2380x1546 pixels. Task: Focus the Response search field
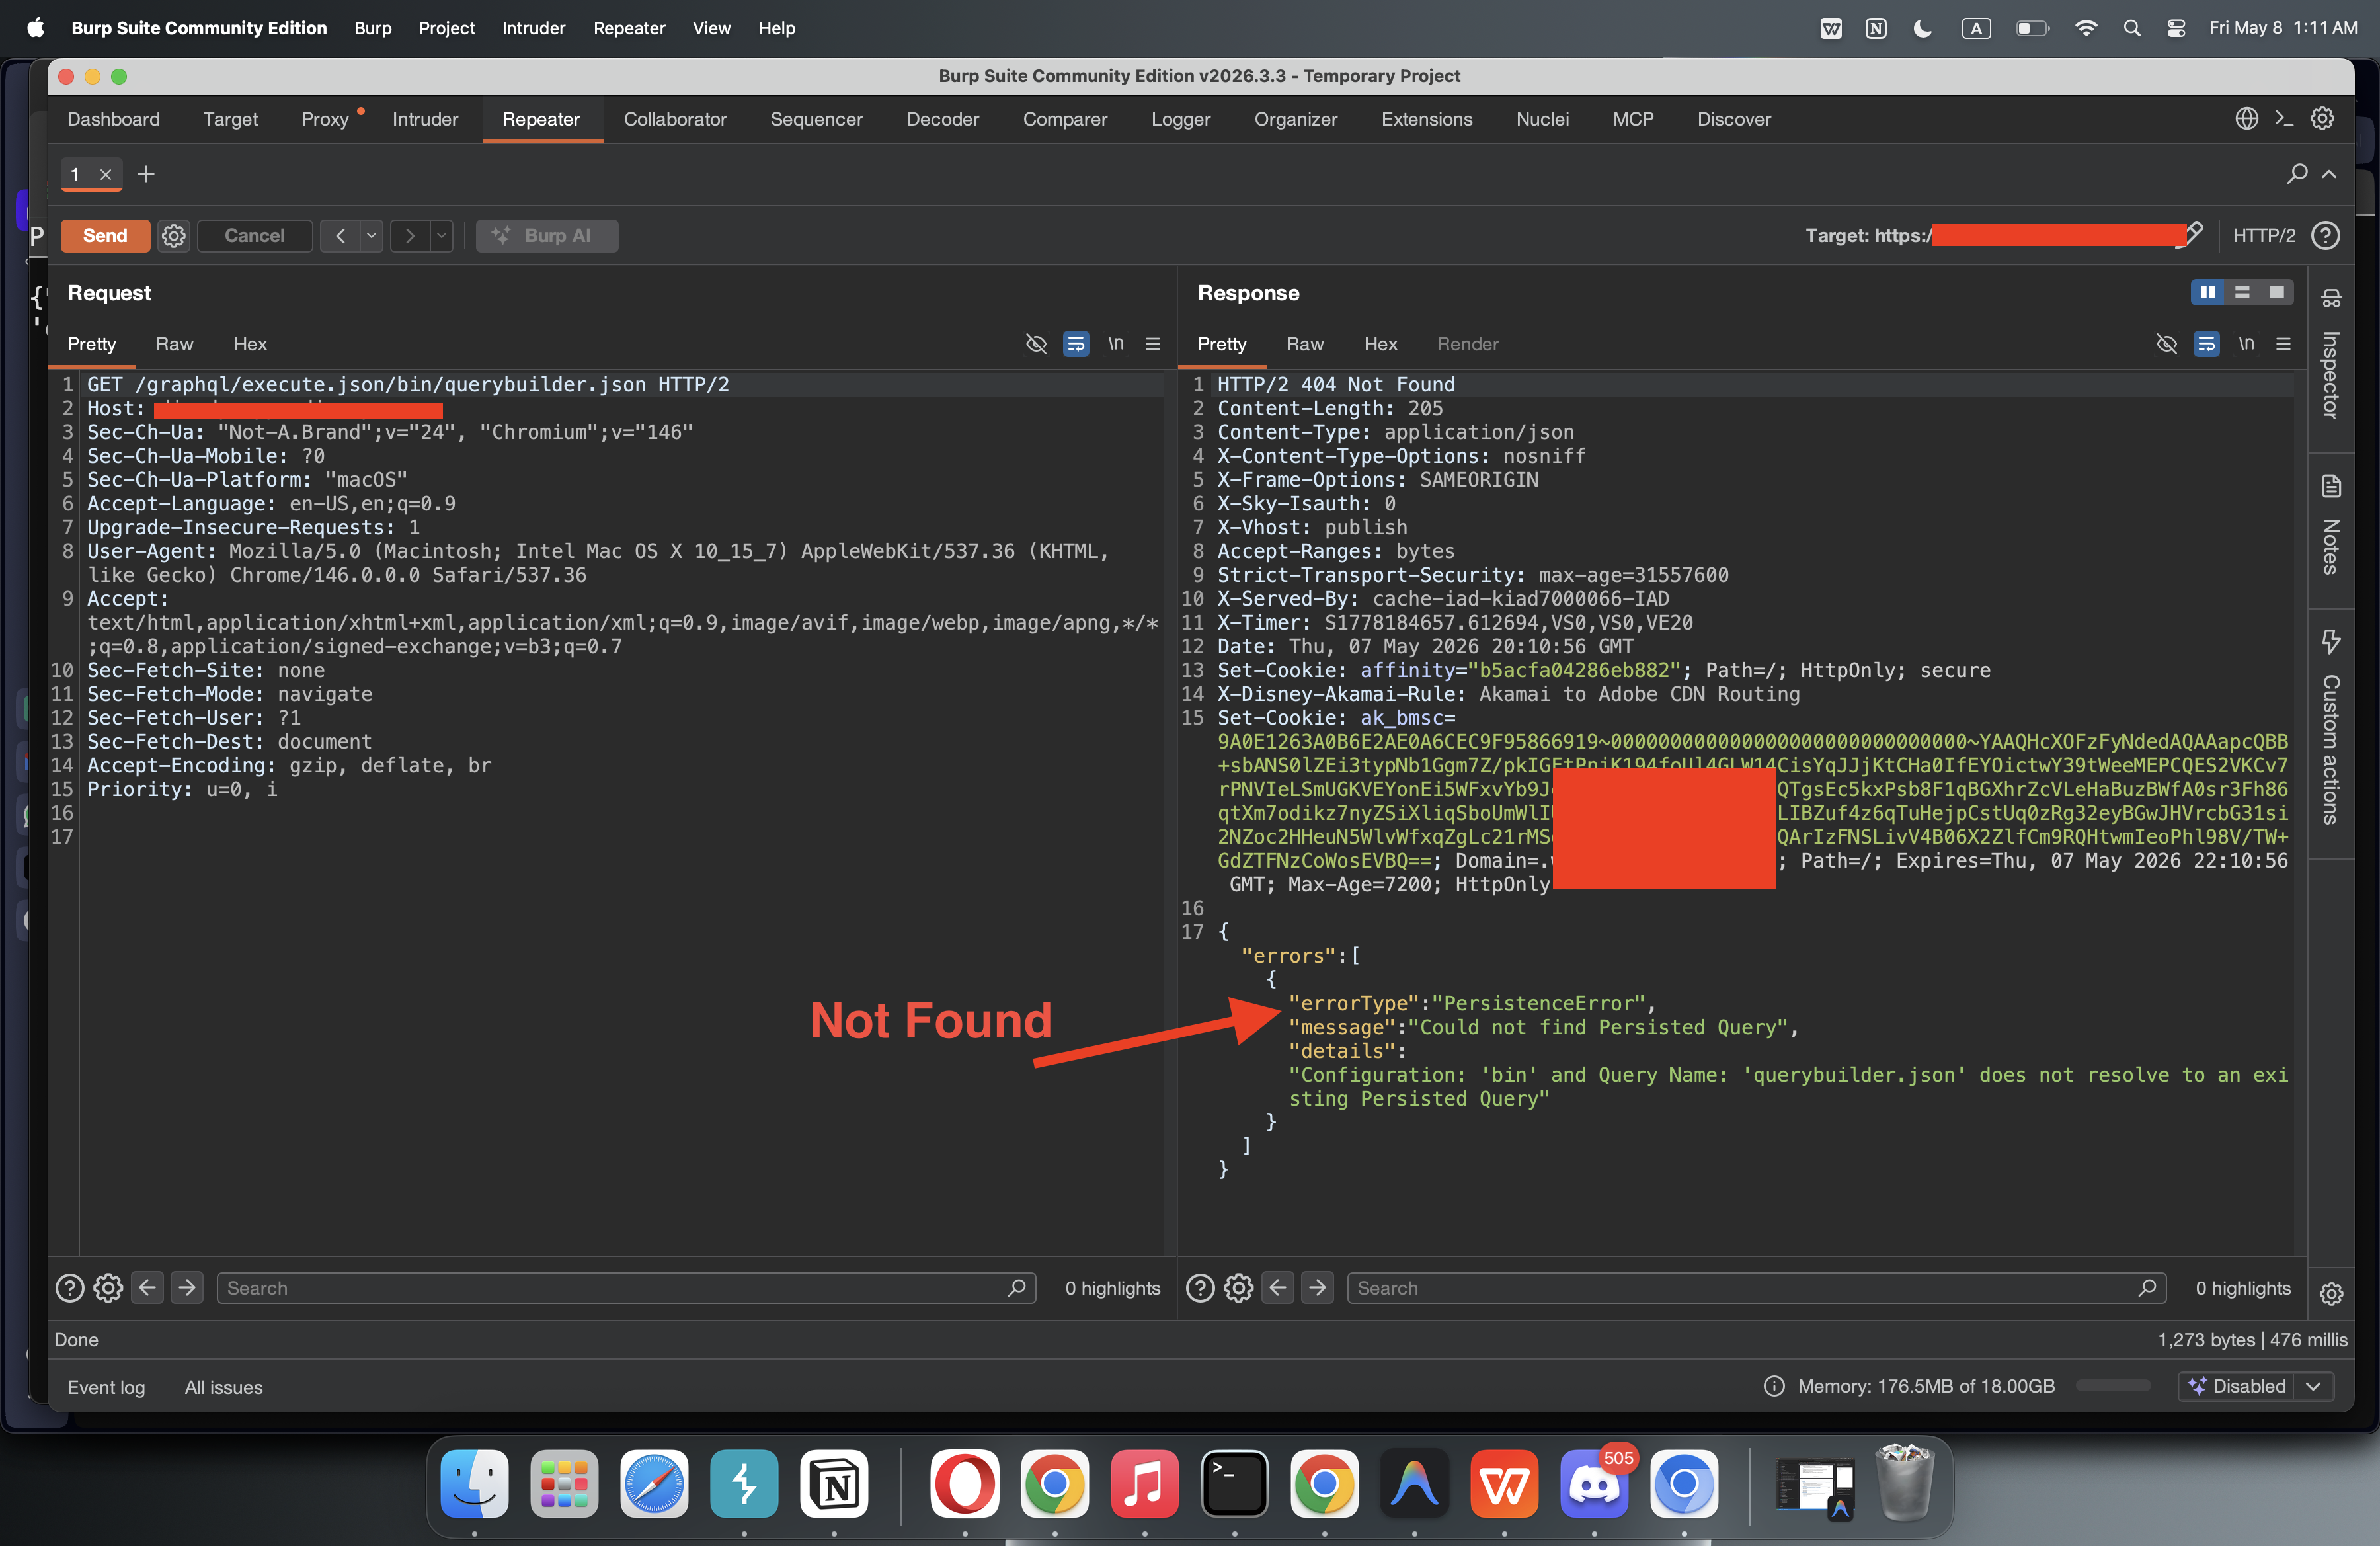[x=1757, y=1288]
